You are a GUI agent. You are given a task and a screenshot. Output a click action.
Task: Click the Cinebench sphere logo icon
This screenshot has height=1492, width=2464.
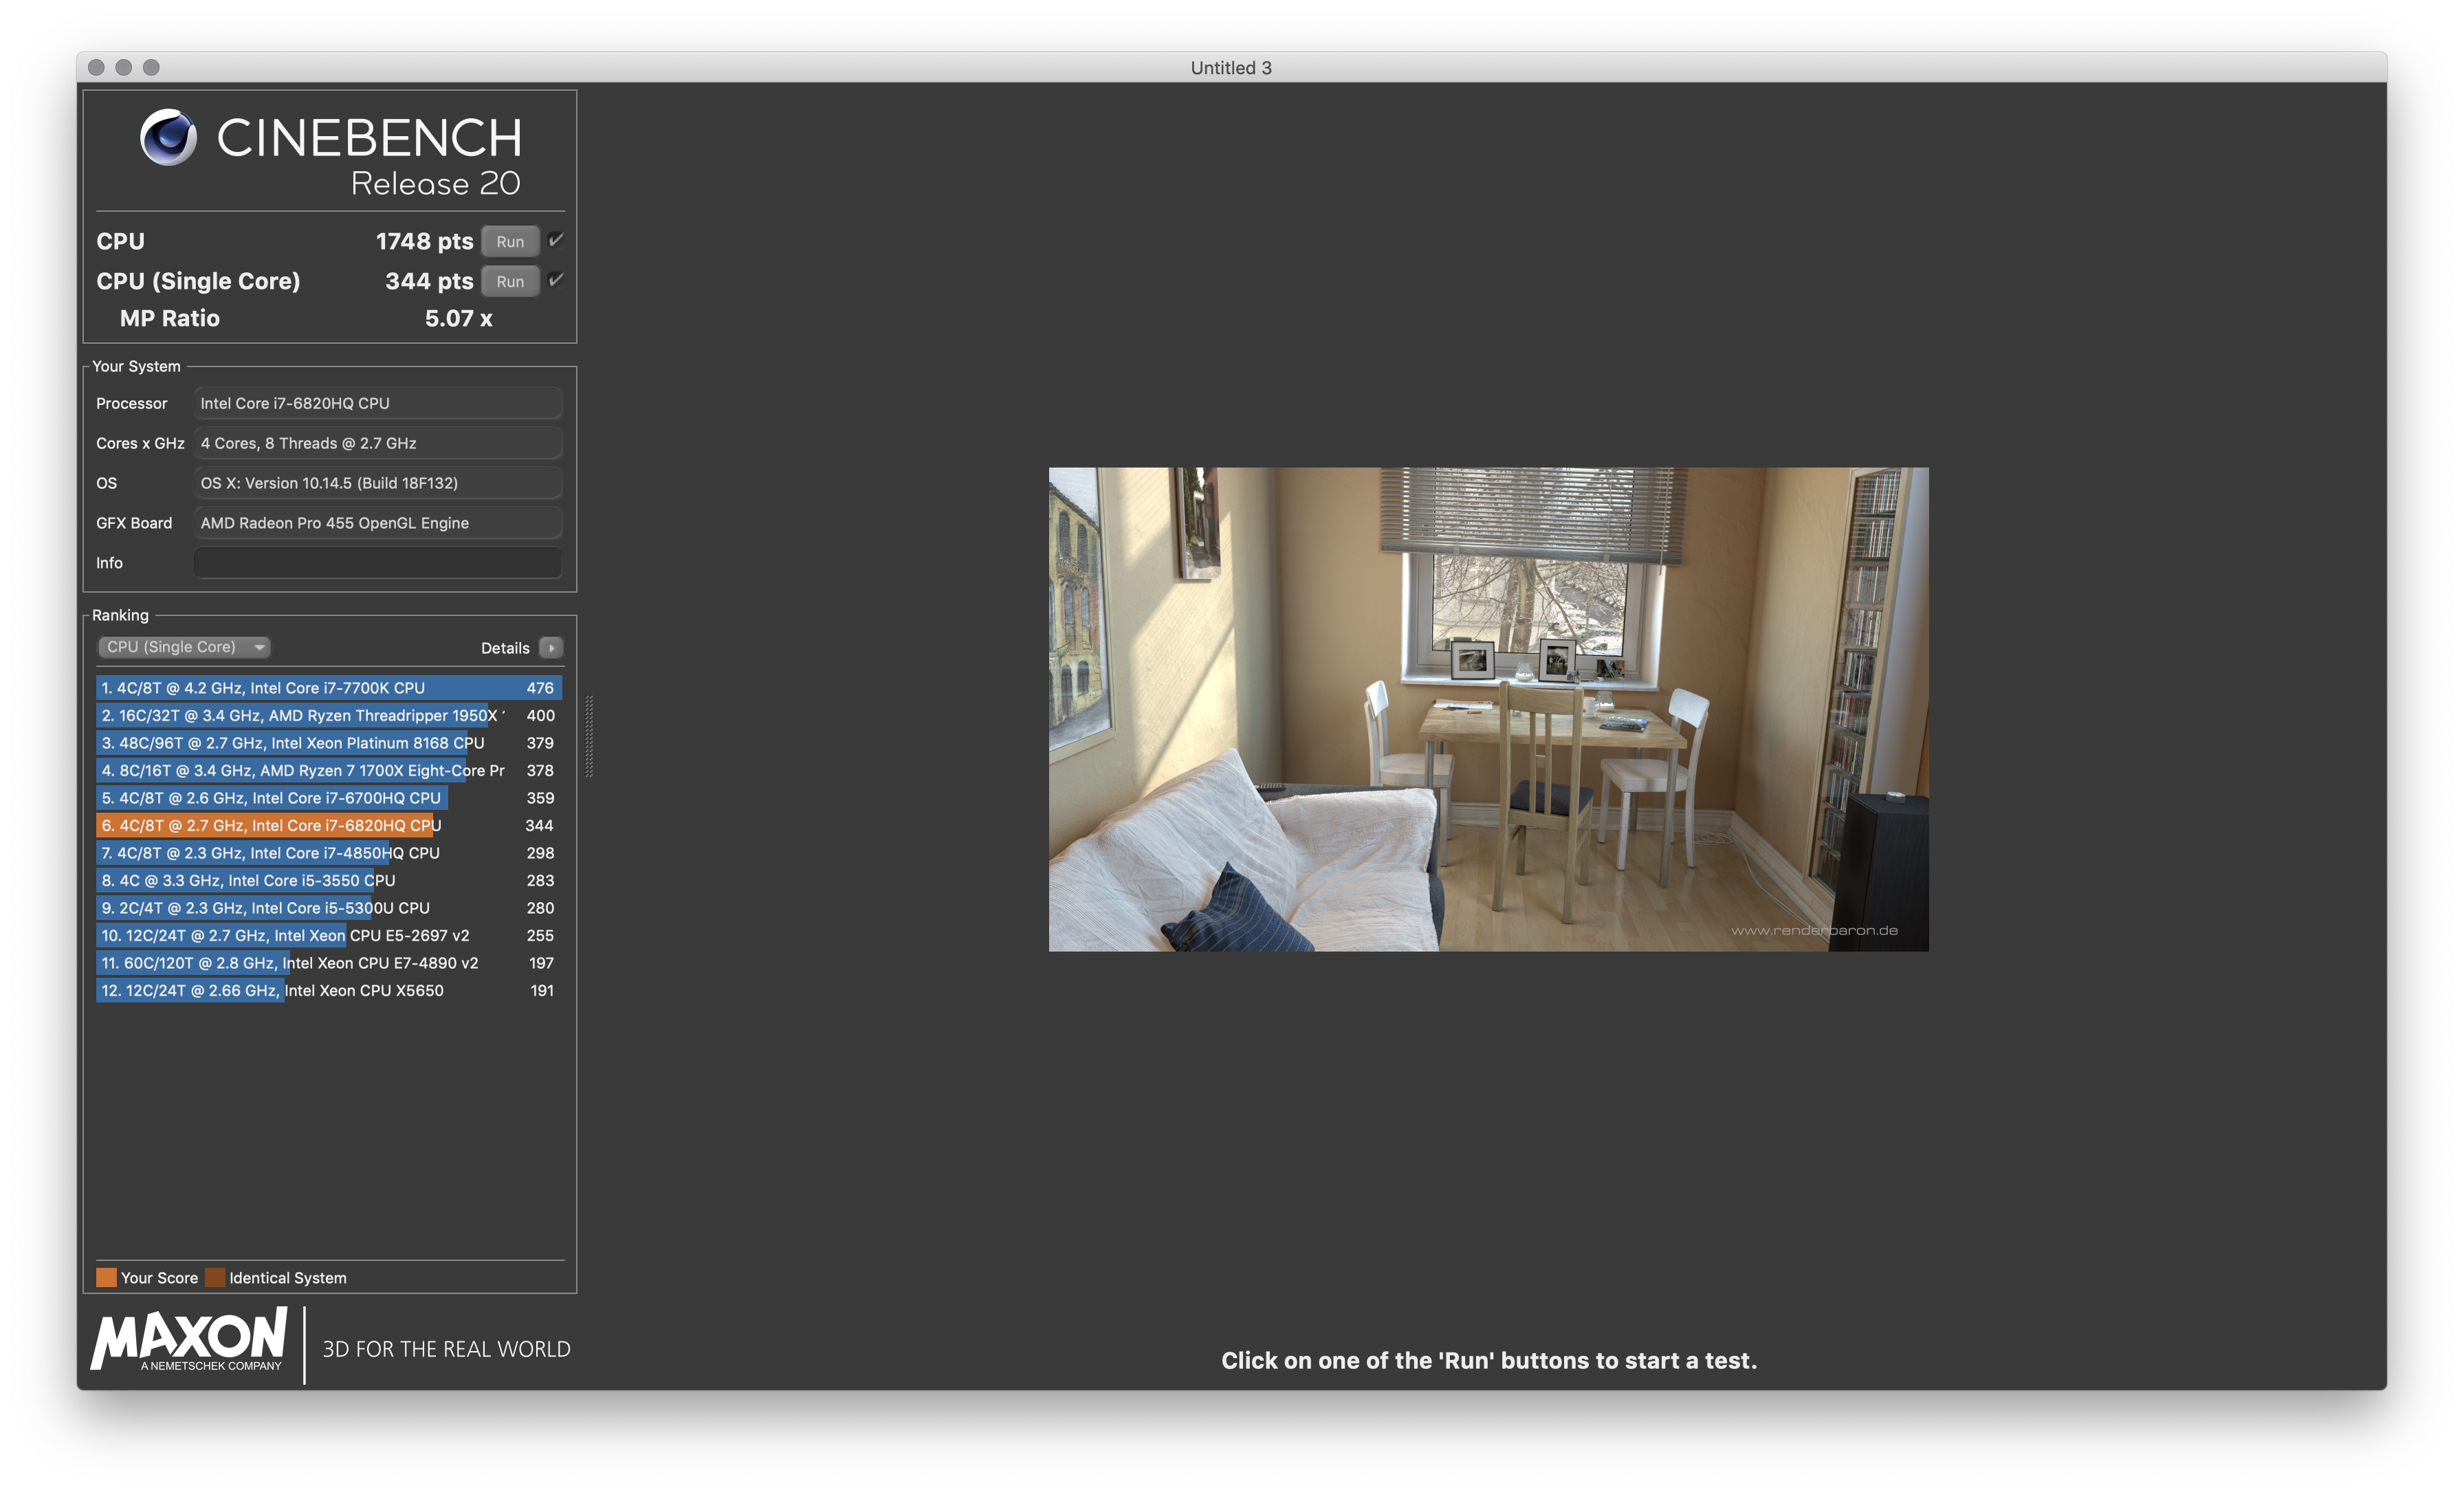pyautogui.click(x=168, y=137)
